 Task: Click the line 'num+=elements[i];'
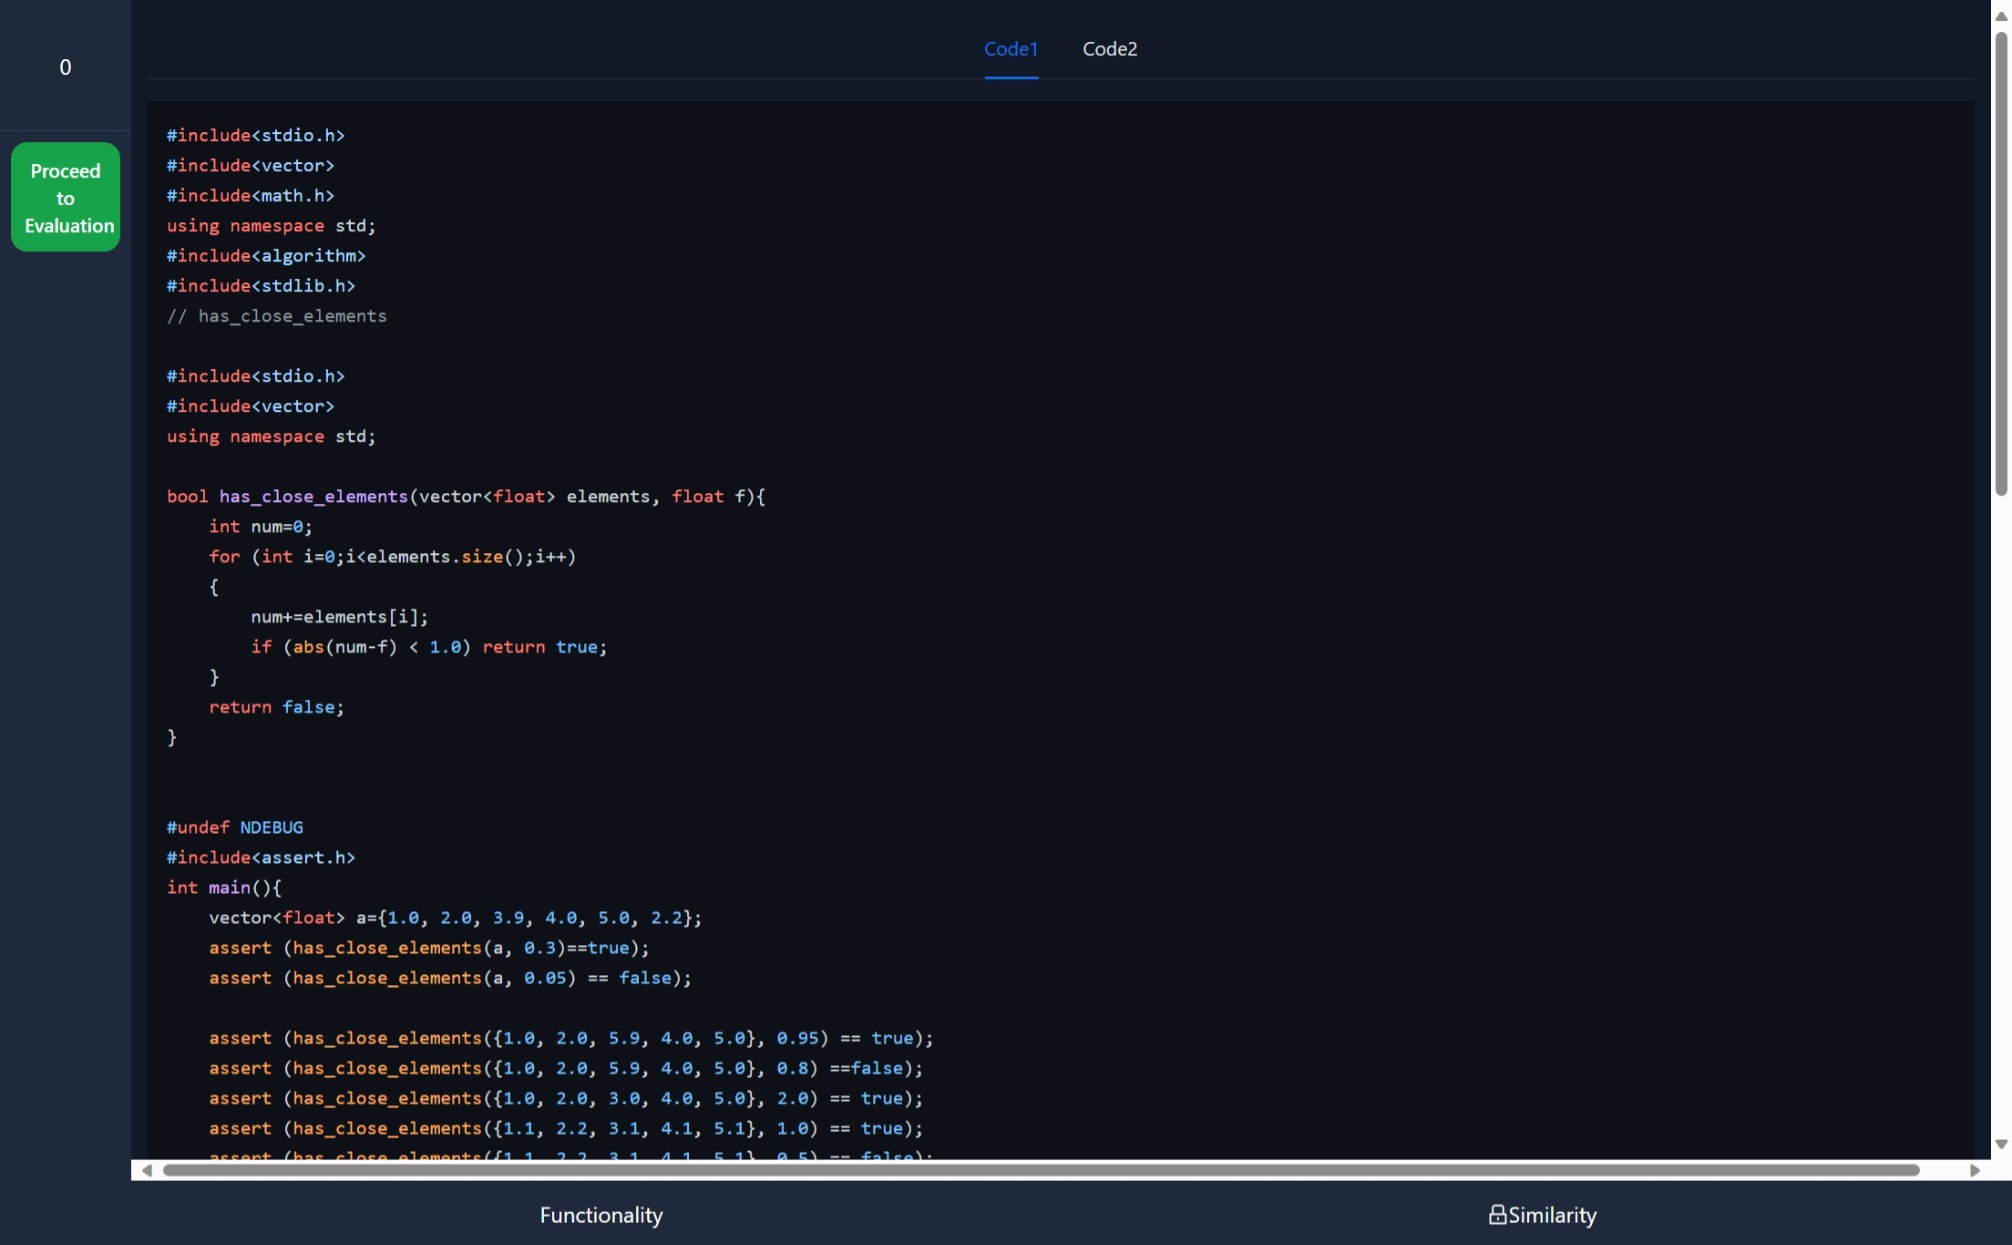tap(340, 617)
